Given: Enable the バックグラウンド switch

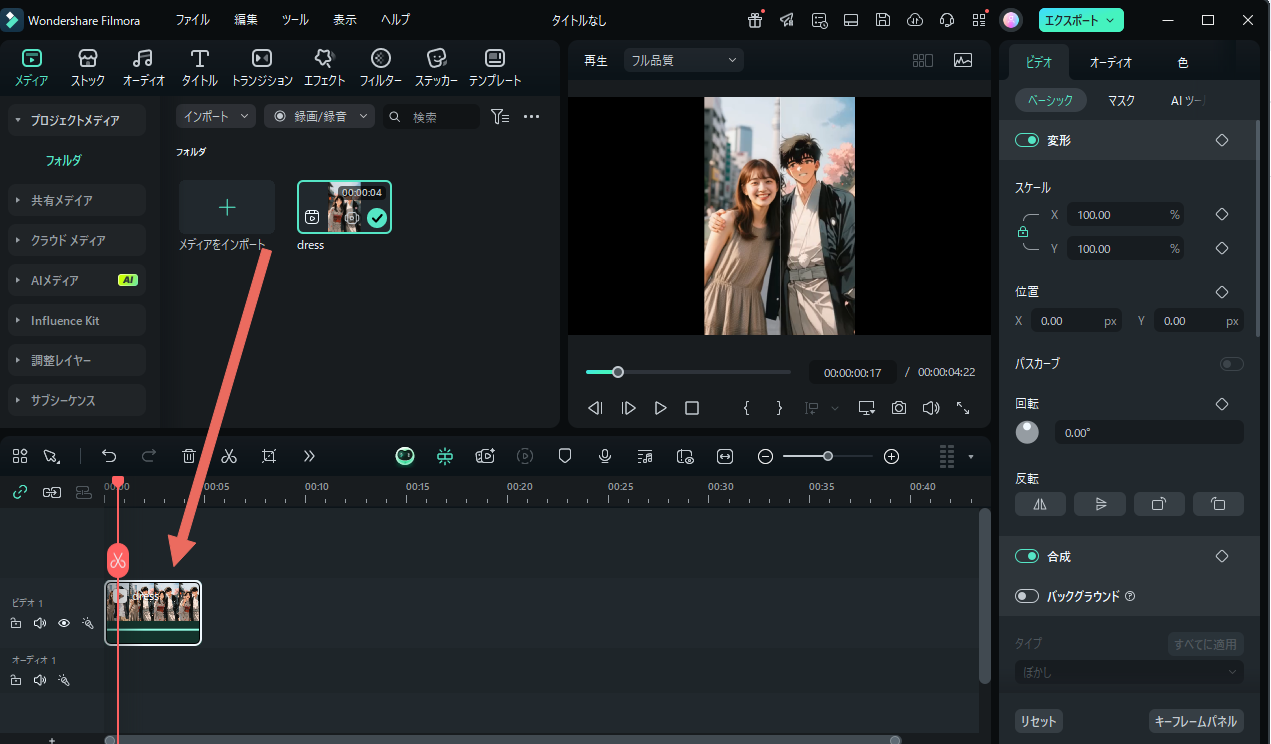Looking at the screenshot, I should coord(1027,596).
